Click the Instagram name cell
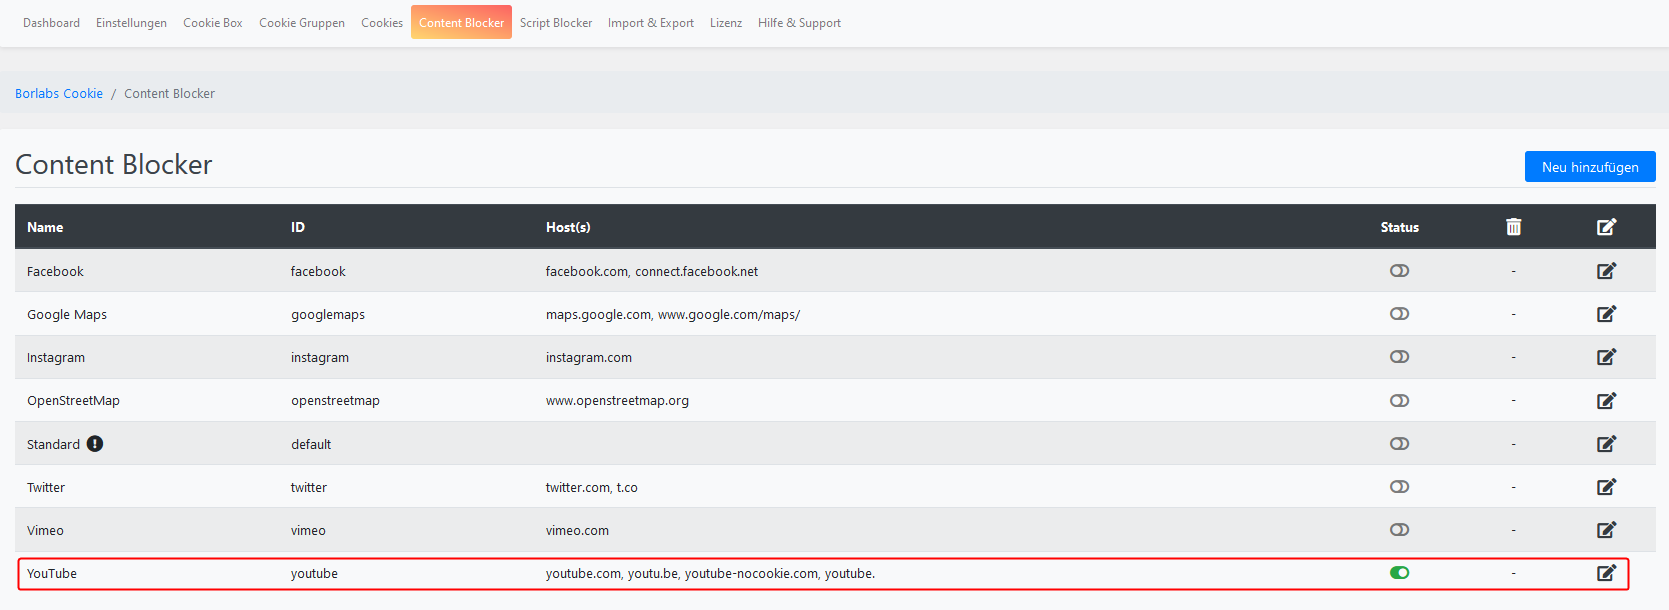The height and width of the screenshot is (610, 1669). tap(56, 357)
